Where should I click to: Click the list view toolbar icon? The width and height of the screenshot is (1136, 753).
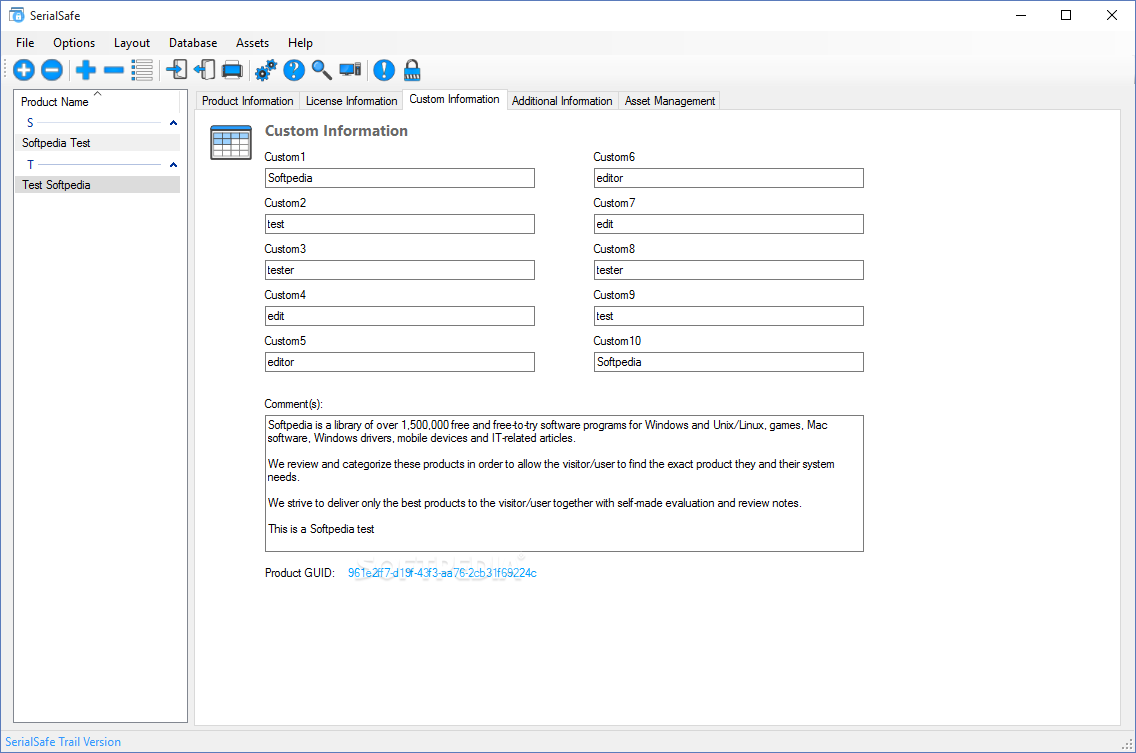point(142,70)
